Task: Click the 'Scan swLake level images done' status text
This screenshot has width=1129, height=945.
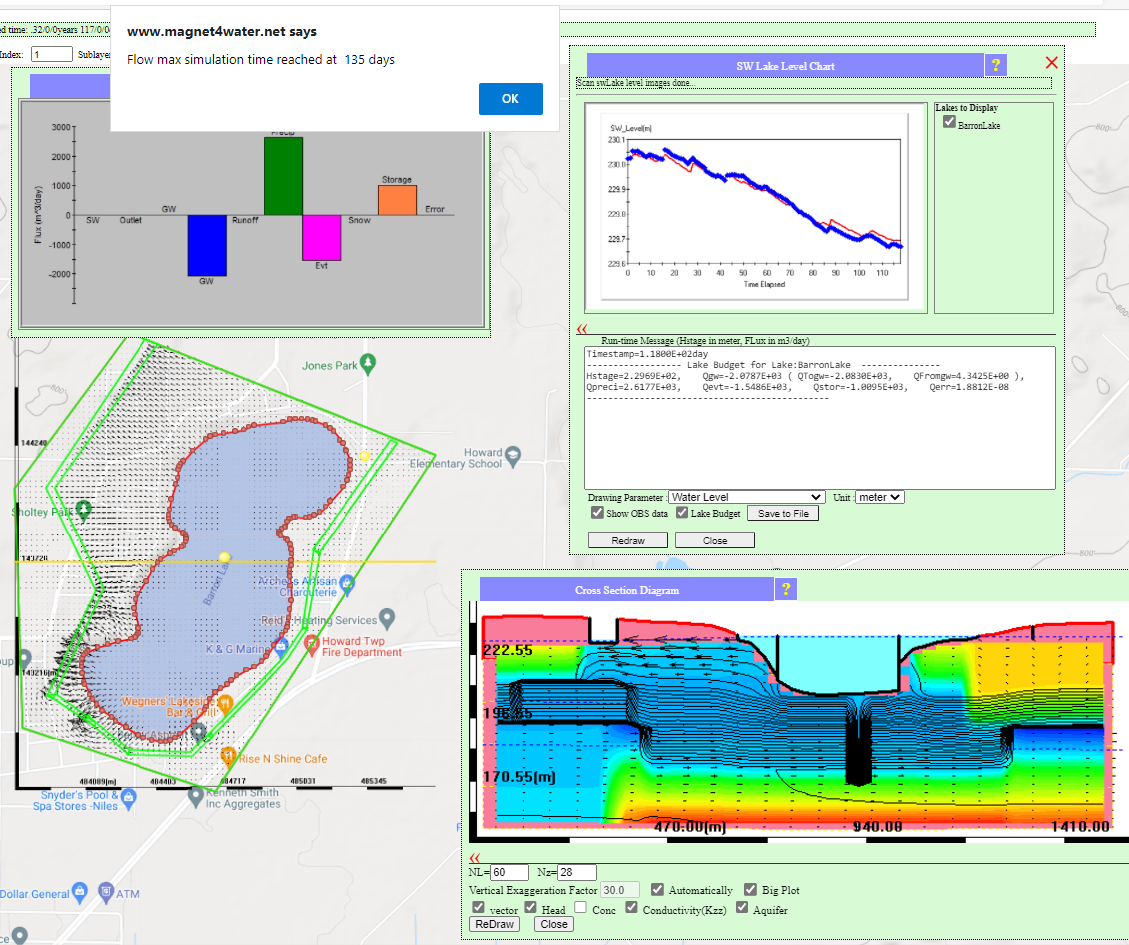Action: pyautogui.click(x=634, y=83)
